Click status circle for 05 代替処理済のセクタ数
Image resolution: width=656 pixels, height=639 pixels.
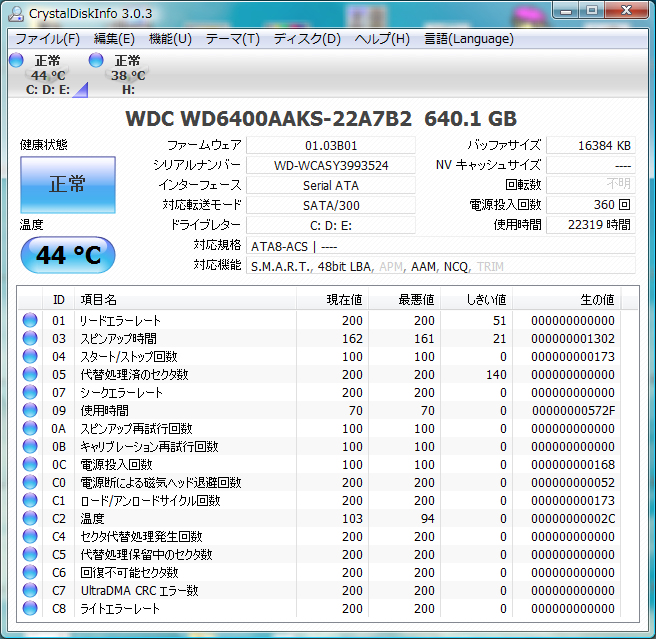pos(30,374)
